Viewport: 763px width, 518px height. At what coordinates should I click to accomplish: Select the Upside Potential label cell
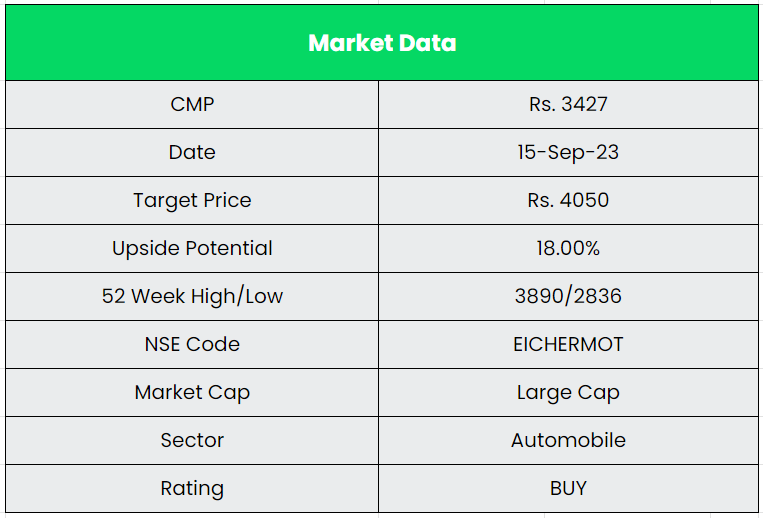(x=192, y=248)
